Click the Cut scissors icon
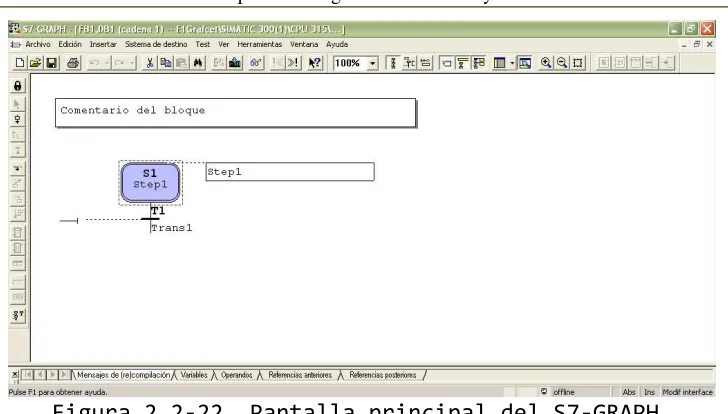 point(150,63)
